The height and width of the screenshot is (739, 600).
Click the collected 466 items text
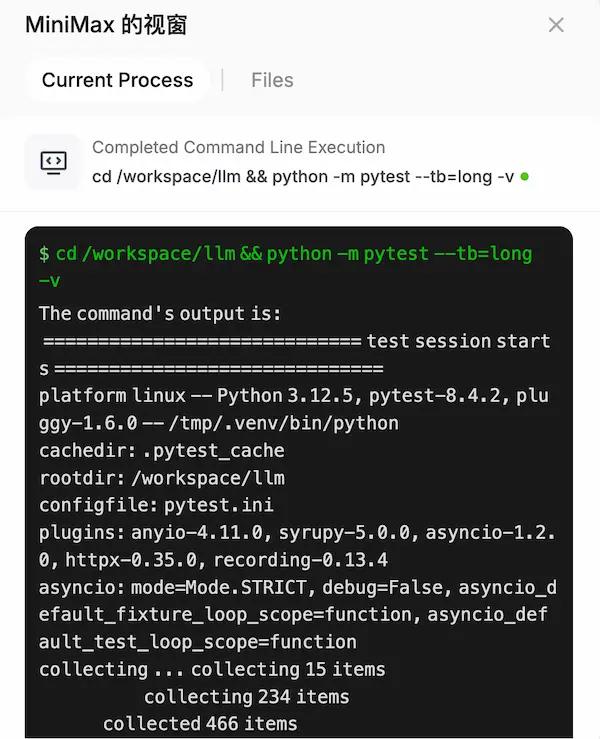(x=200, y=723)
